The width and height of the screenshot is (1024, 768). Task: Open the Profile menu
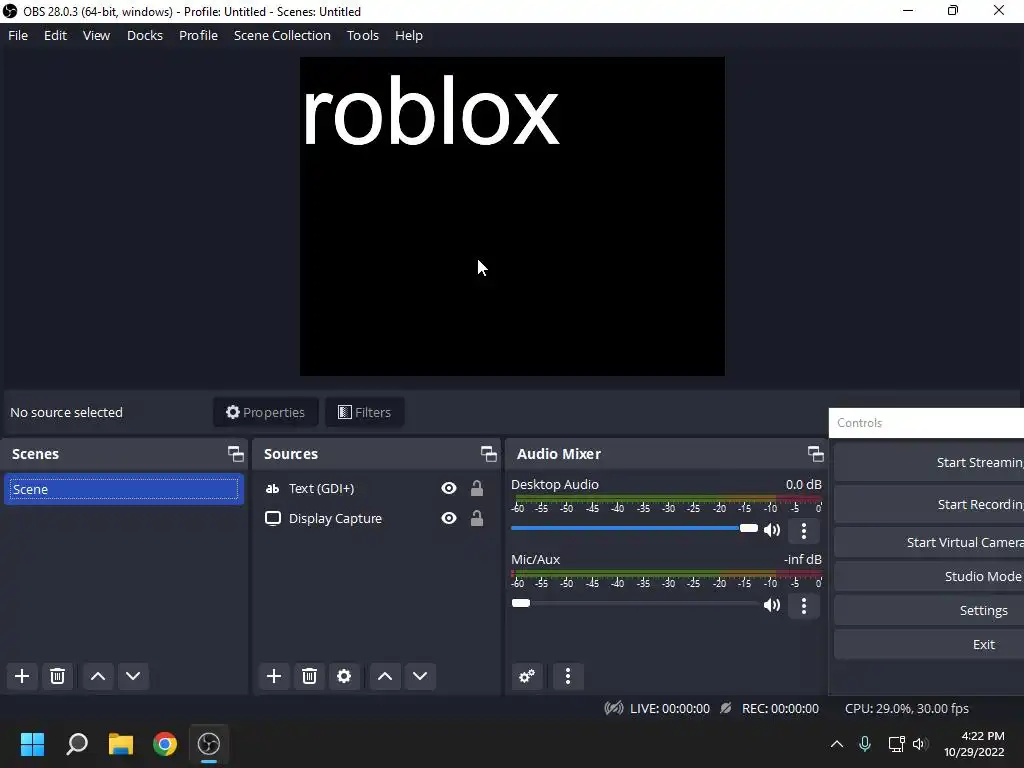pyautogui.click(x=199, y=35)
